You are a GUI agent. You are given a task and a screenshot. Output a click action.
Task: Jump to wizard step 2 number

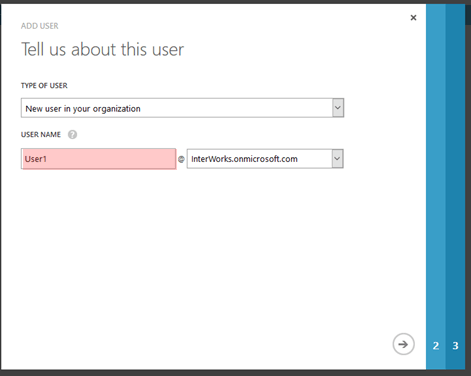436,346
